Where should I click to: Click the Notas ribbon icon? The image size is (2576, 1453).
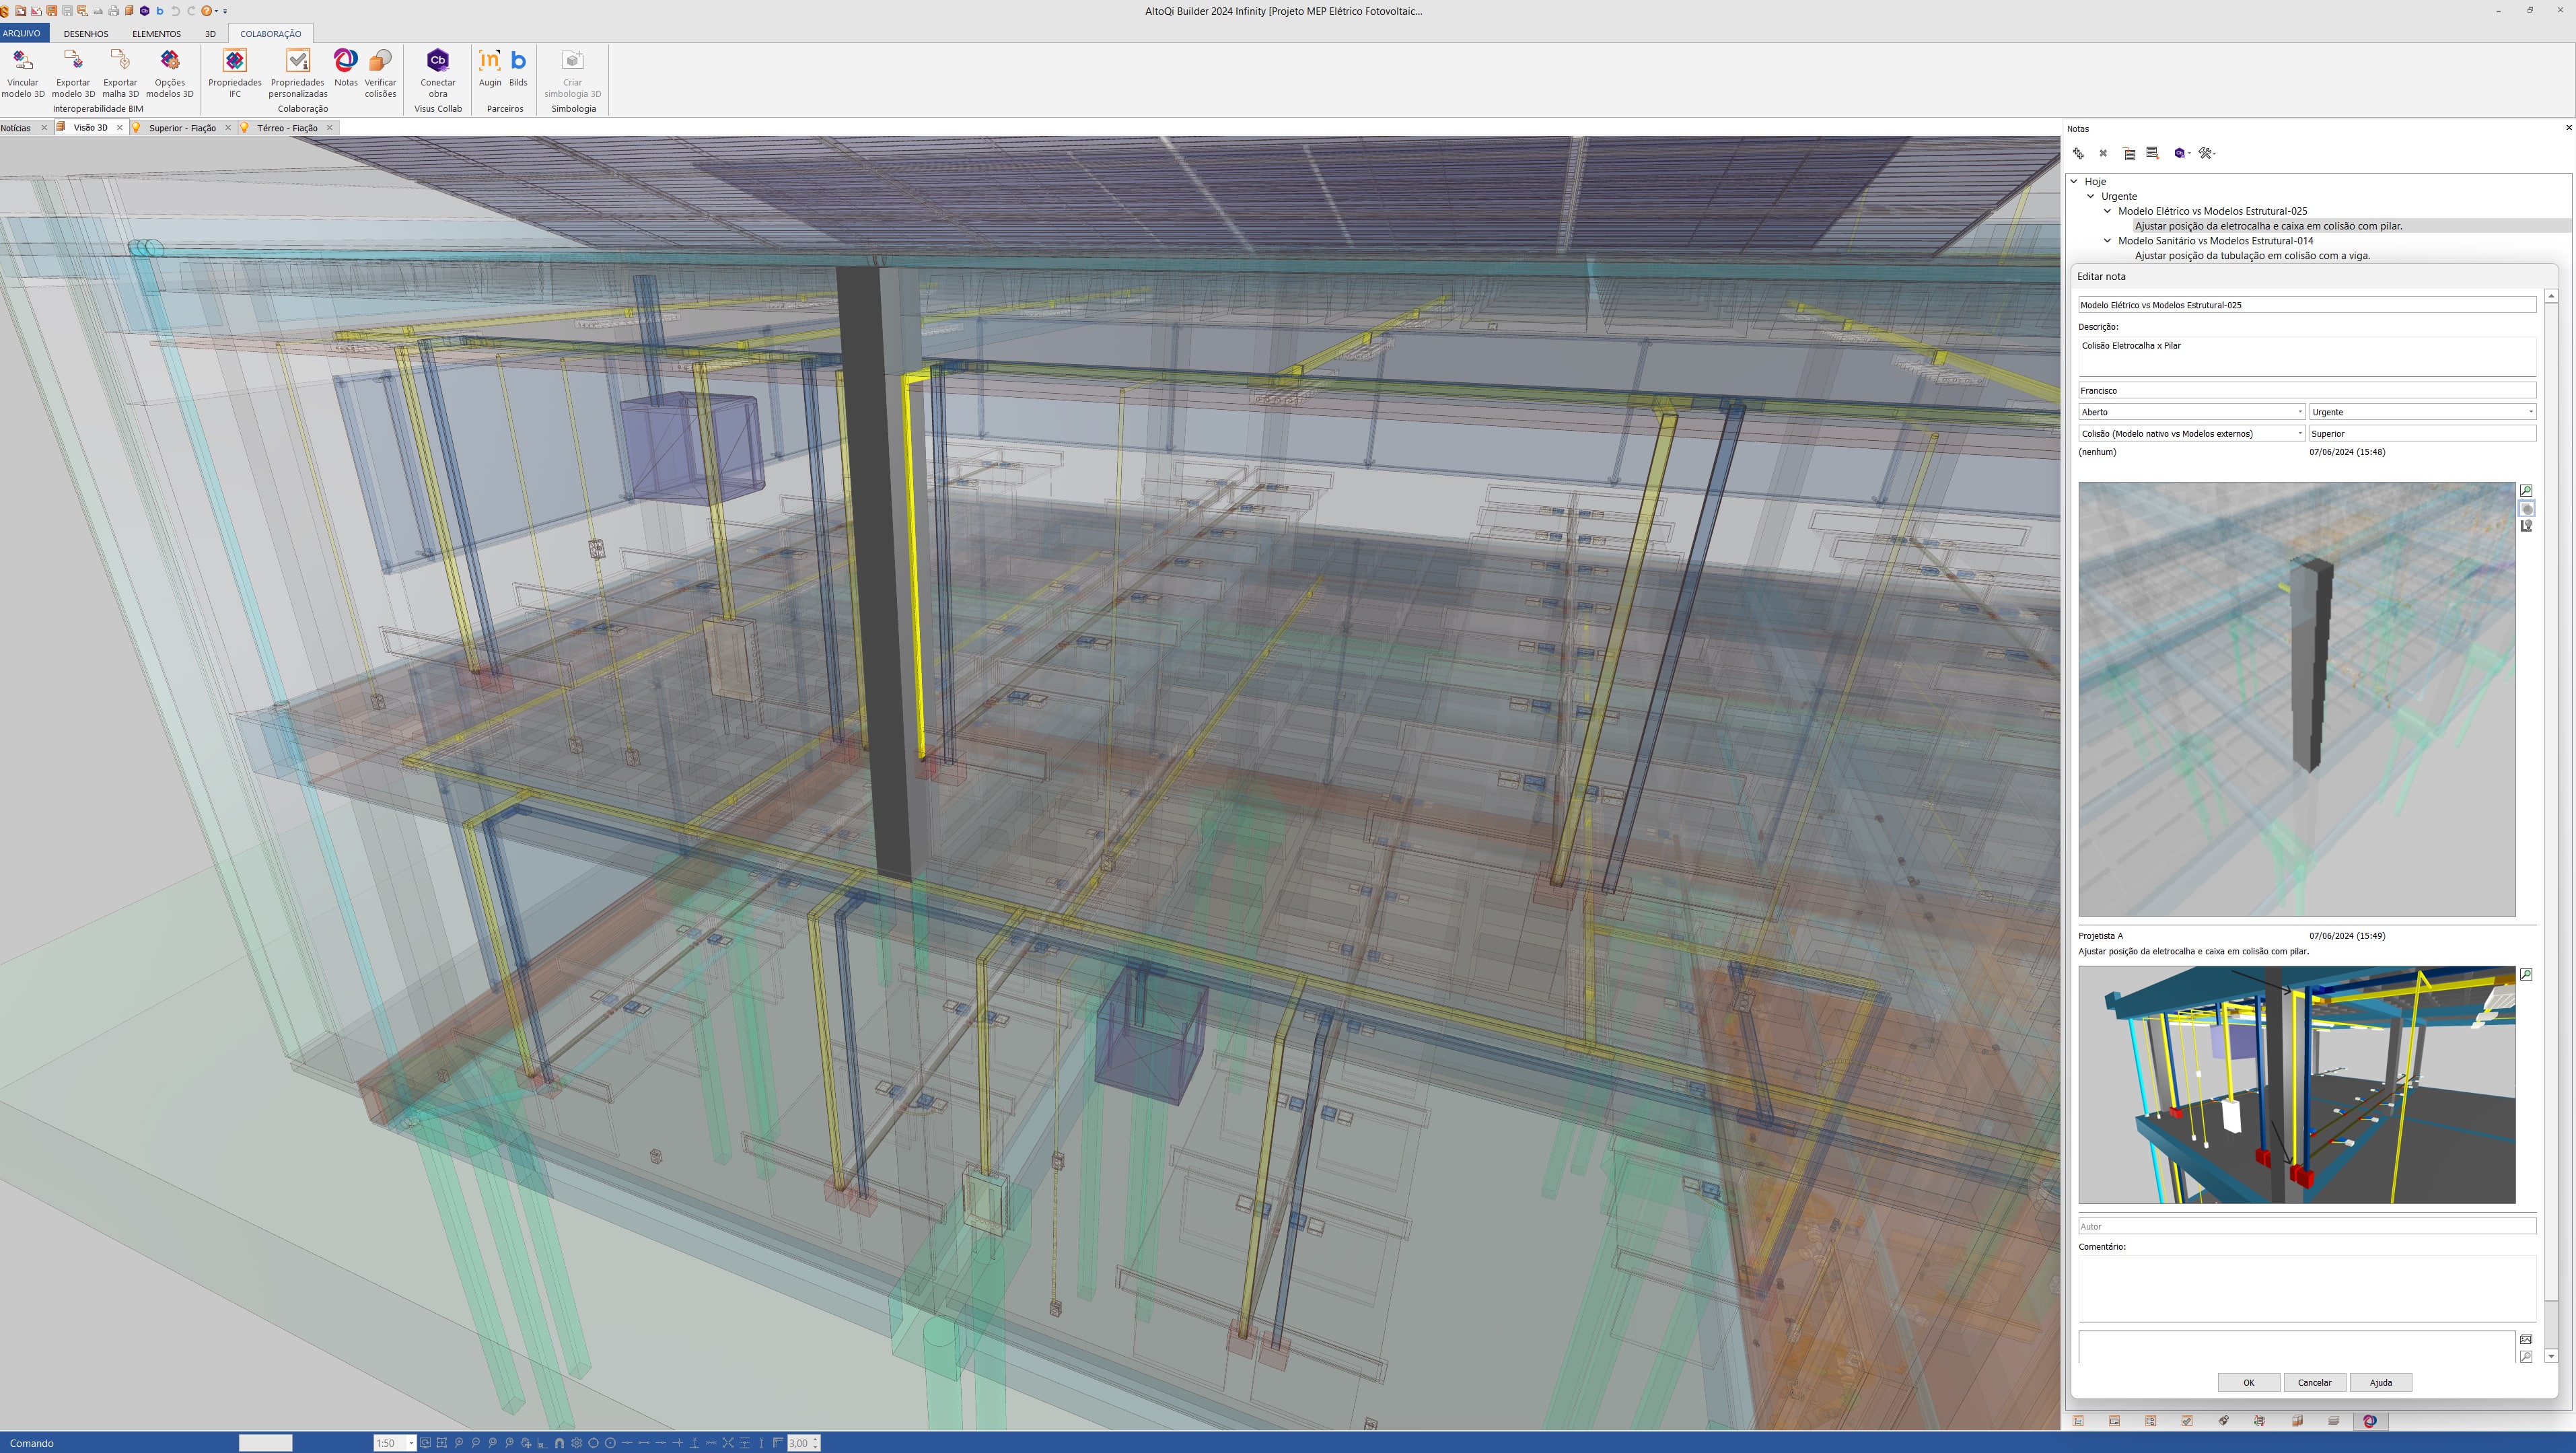(x=345, y=60)
